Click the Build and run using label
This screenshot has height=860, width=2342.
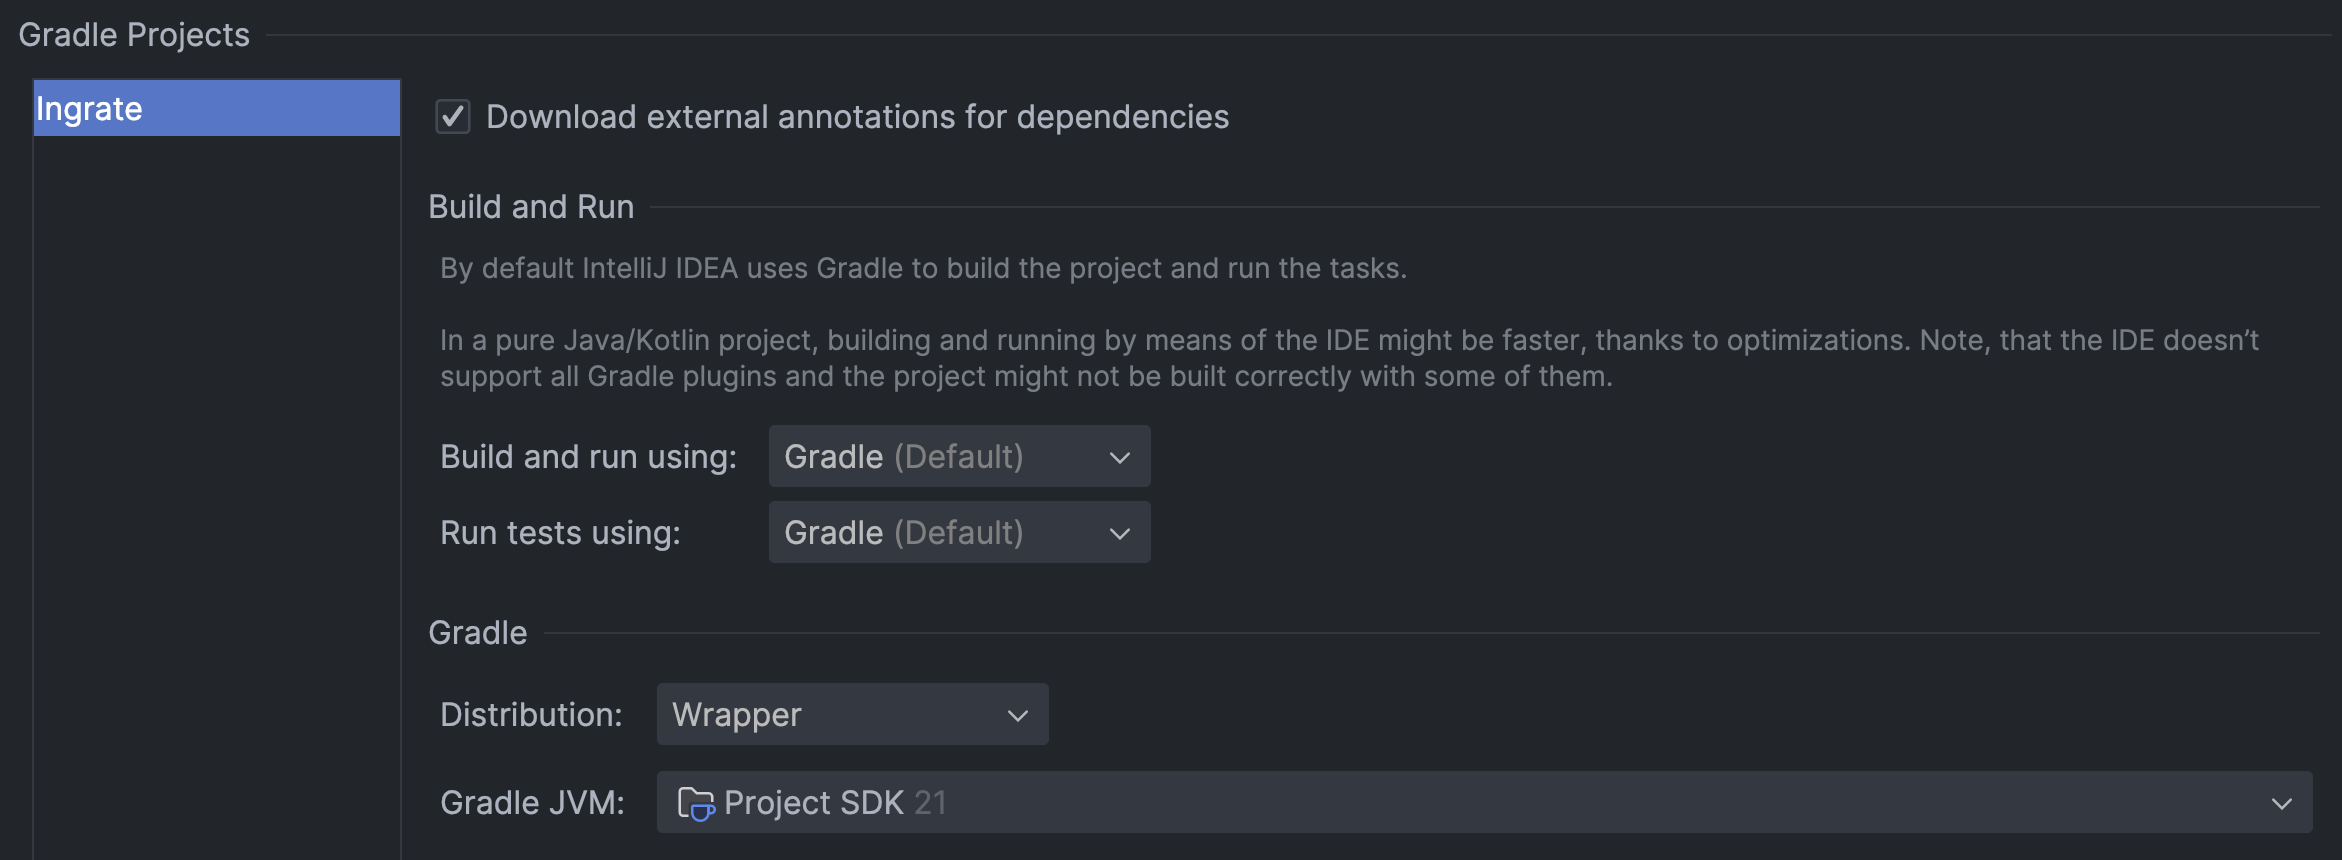tap(588, 457)
